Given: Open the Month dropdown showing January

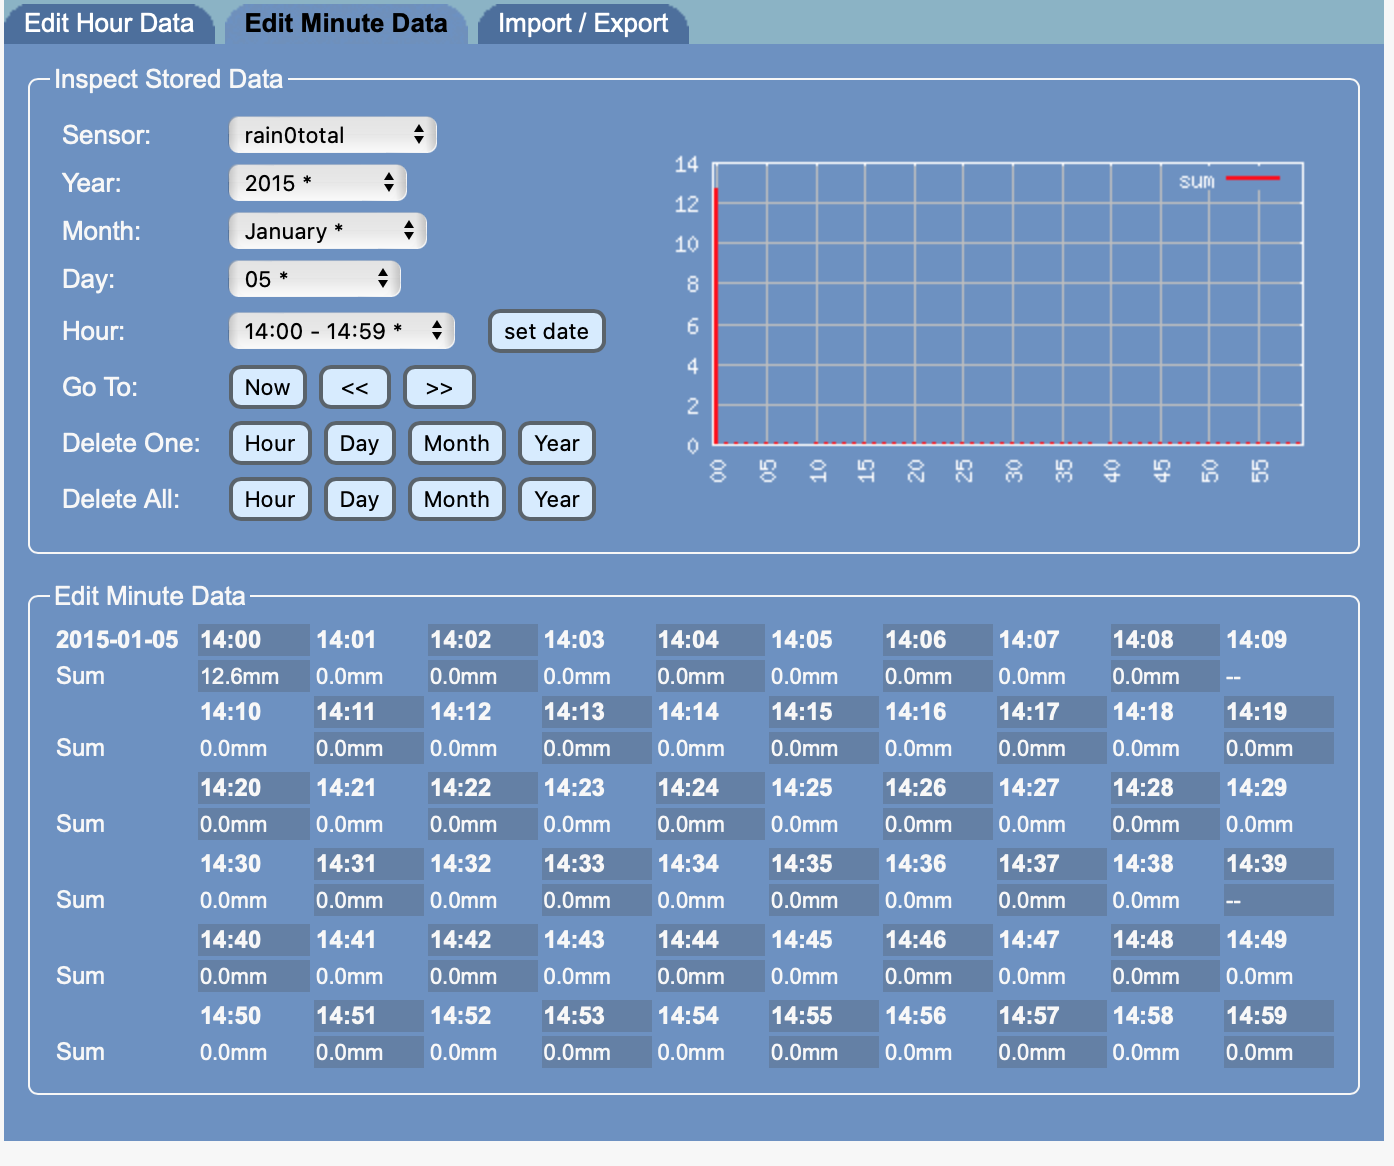Looking at the screenshot, I should (x=328, y=231).
